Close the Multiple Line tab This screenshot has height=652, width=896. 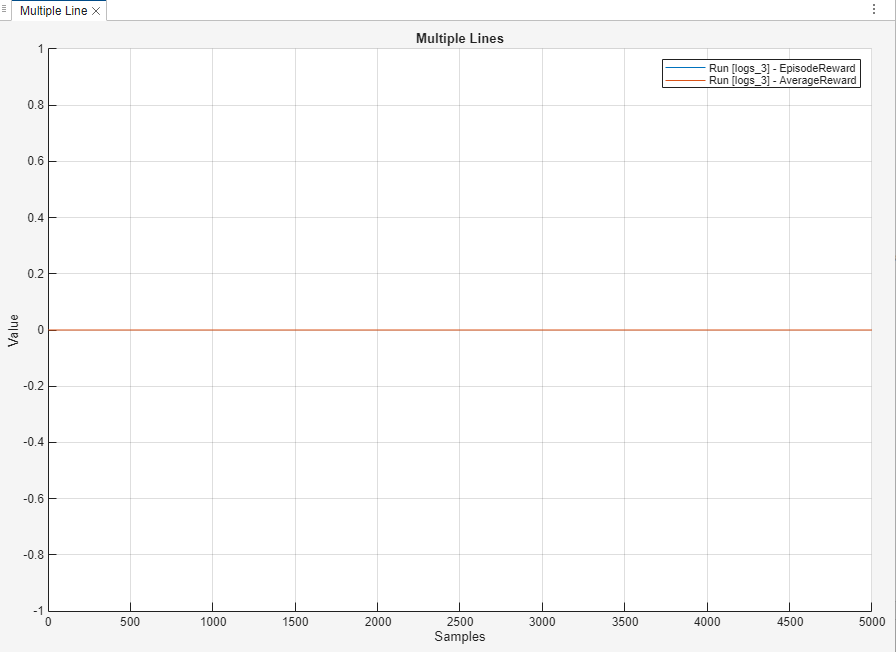click(96, 11)
